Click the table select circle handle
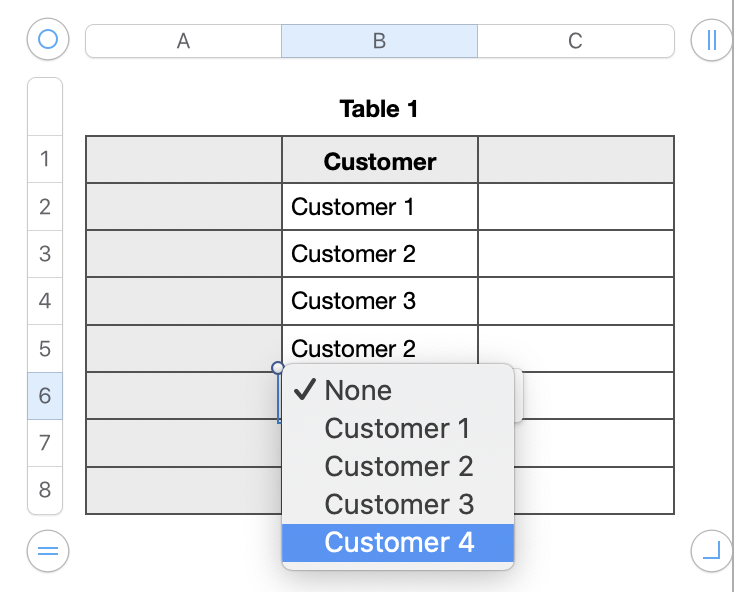The height and width of the screenshot is (592, 734). point(47,40)
